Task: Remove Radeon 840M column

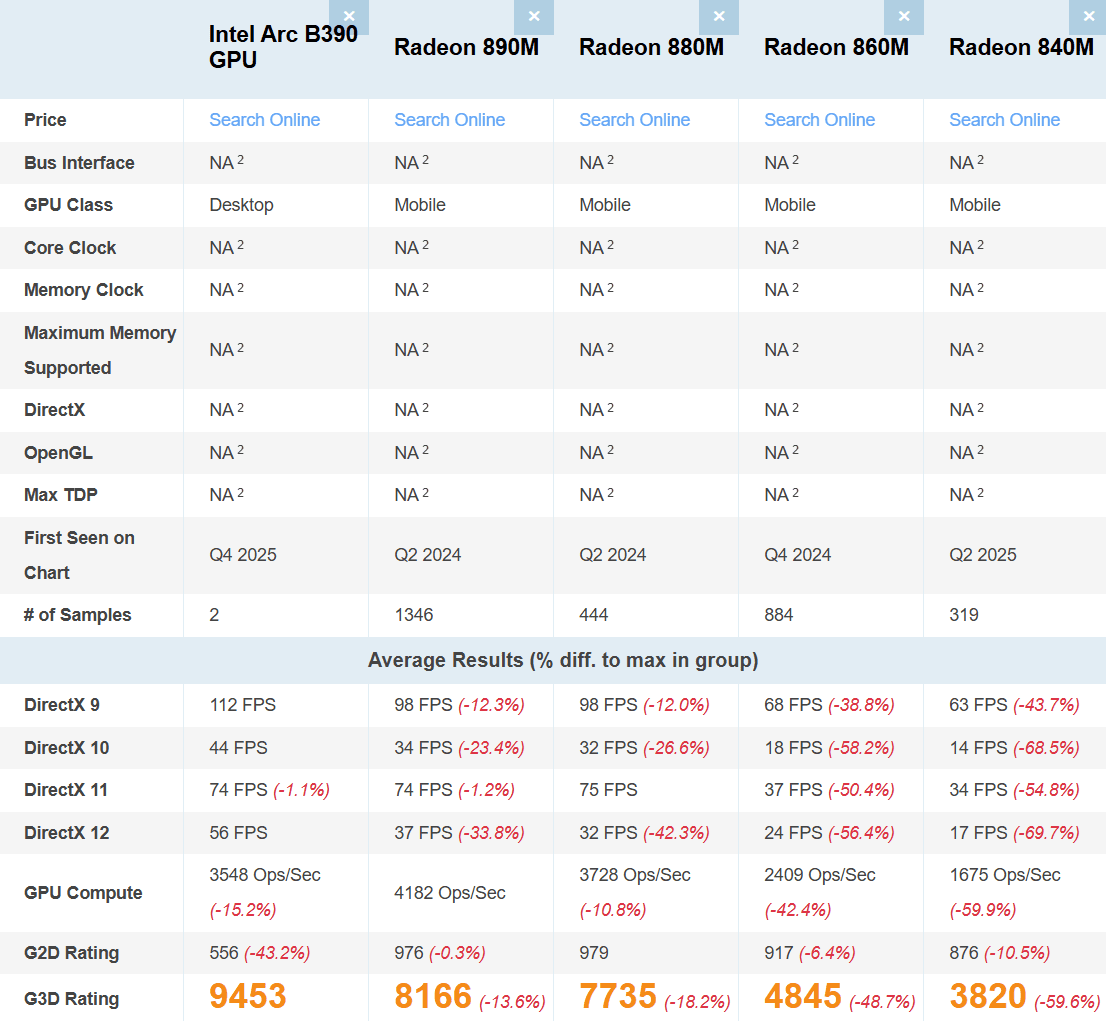Action: 1088,17
